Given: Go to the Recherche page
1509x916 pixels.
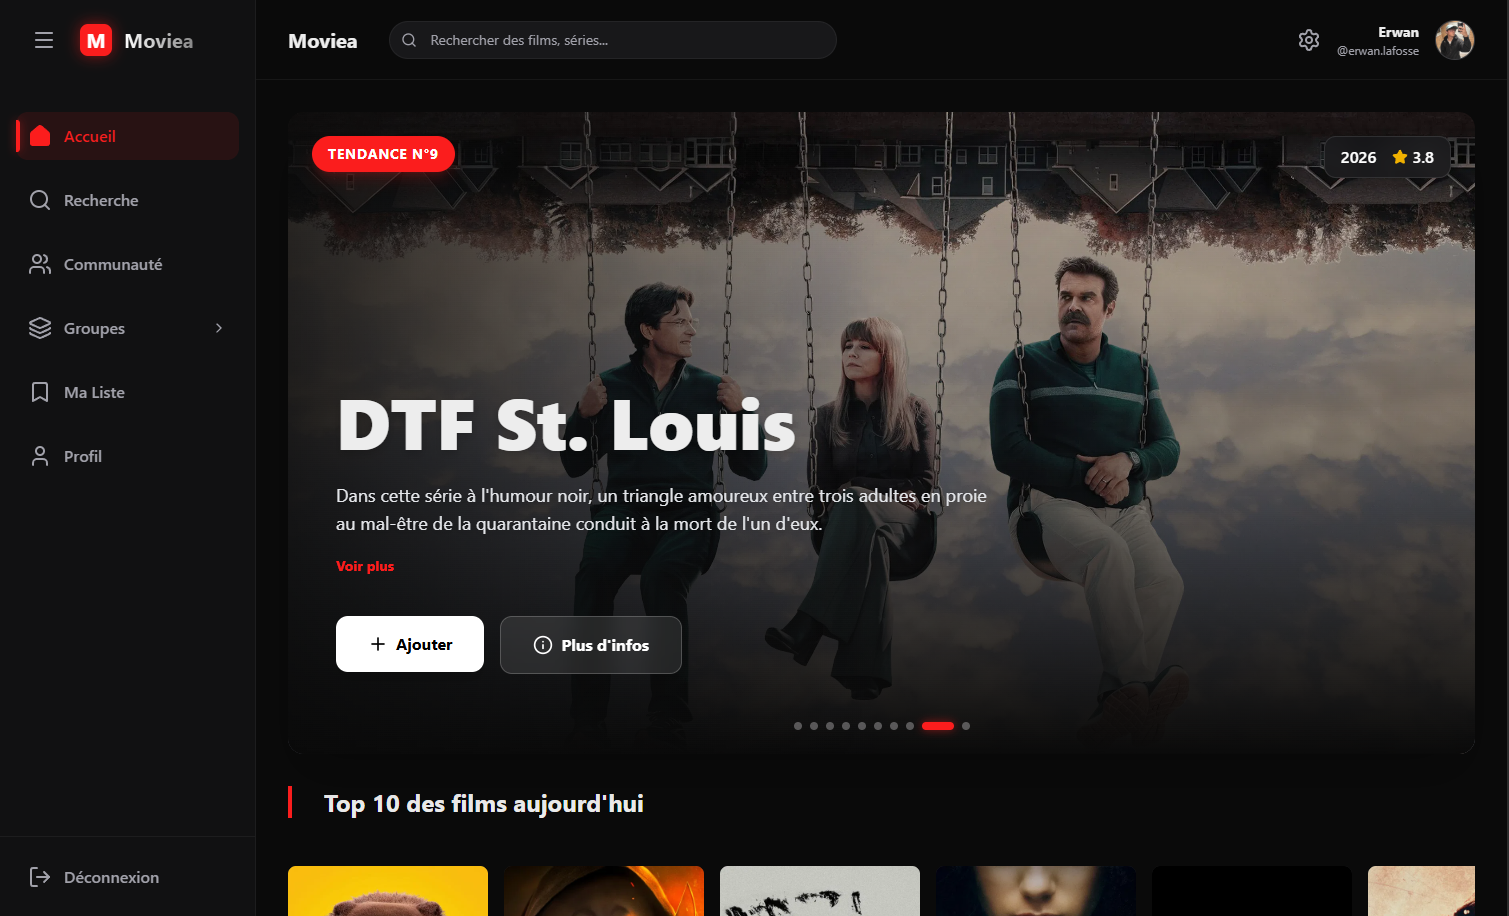Looking at the screenshot, I should [x=100, y=200].
